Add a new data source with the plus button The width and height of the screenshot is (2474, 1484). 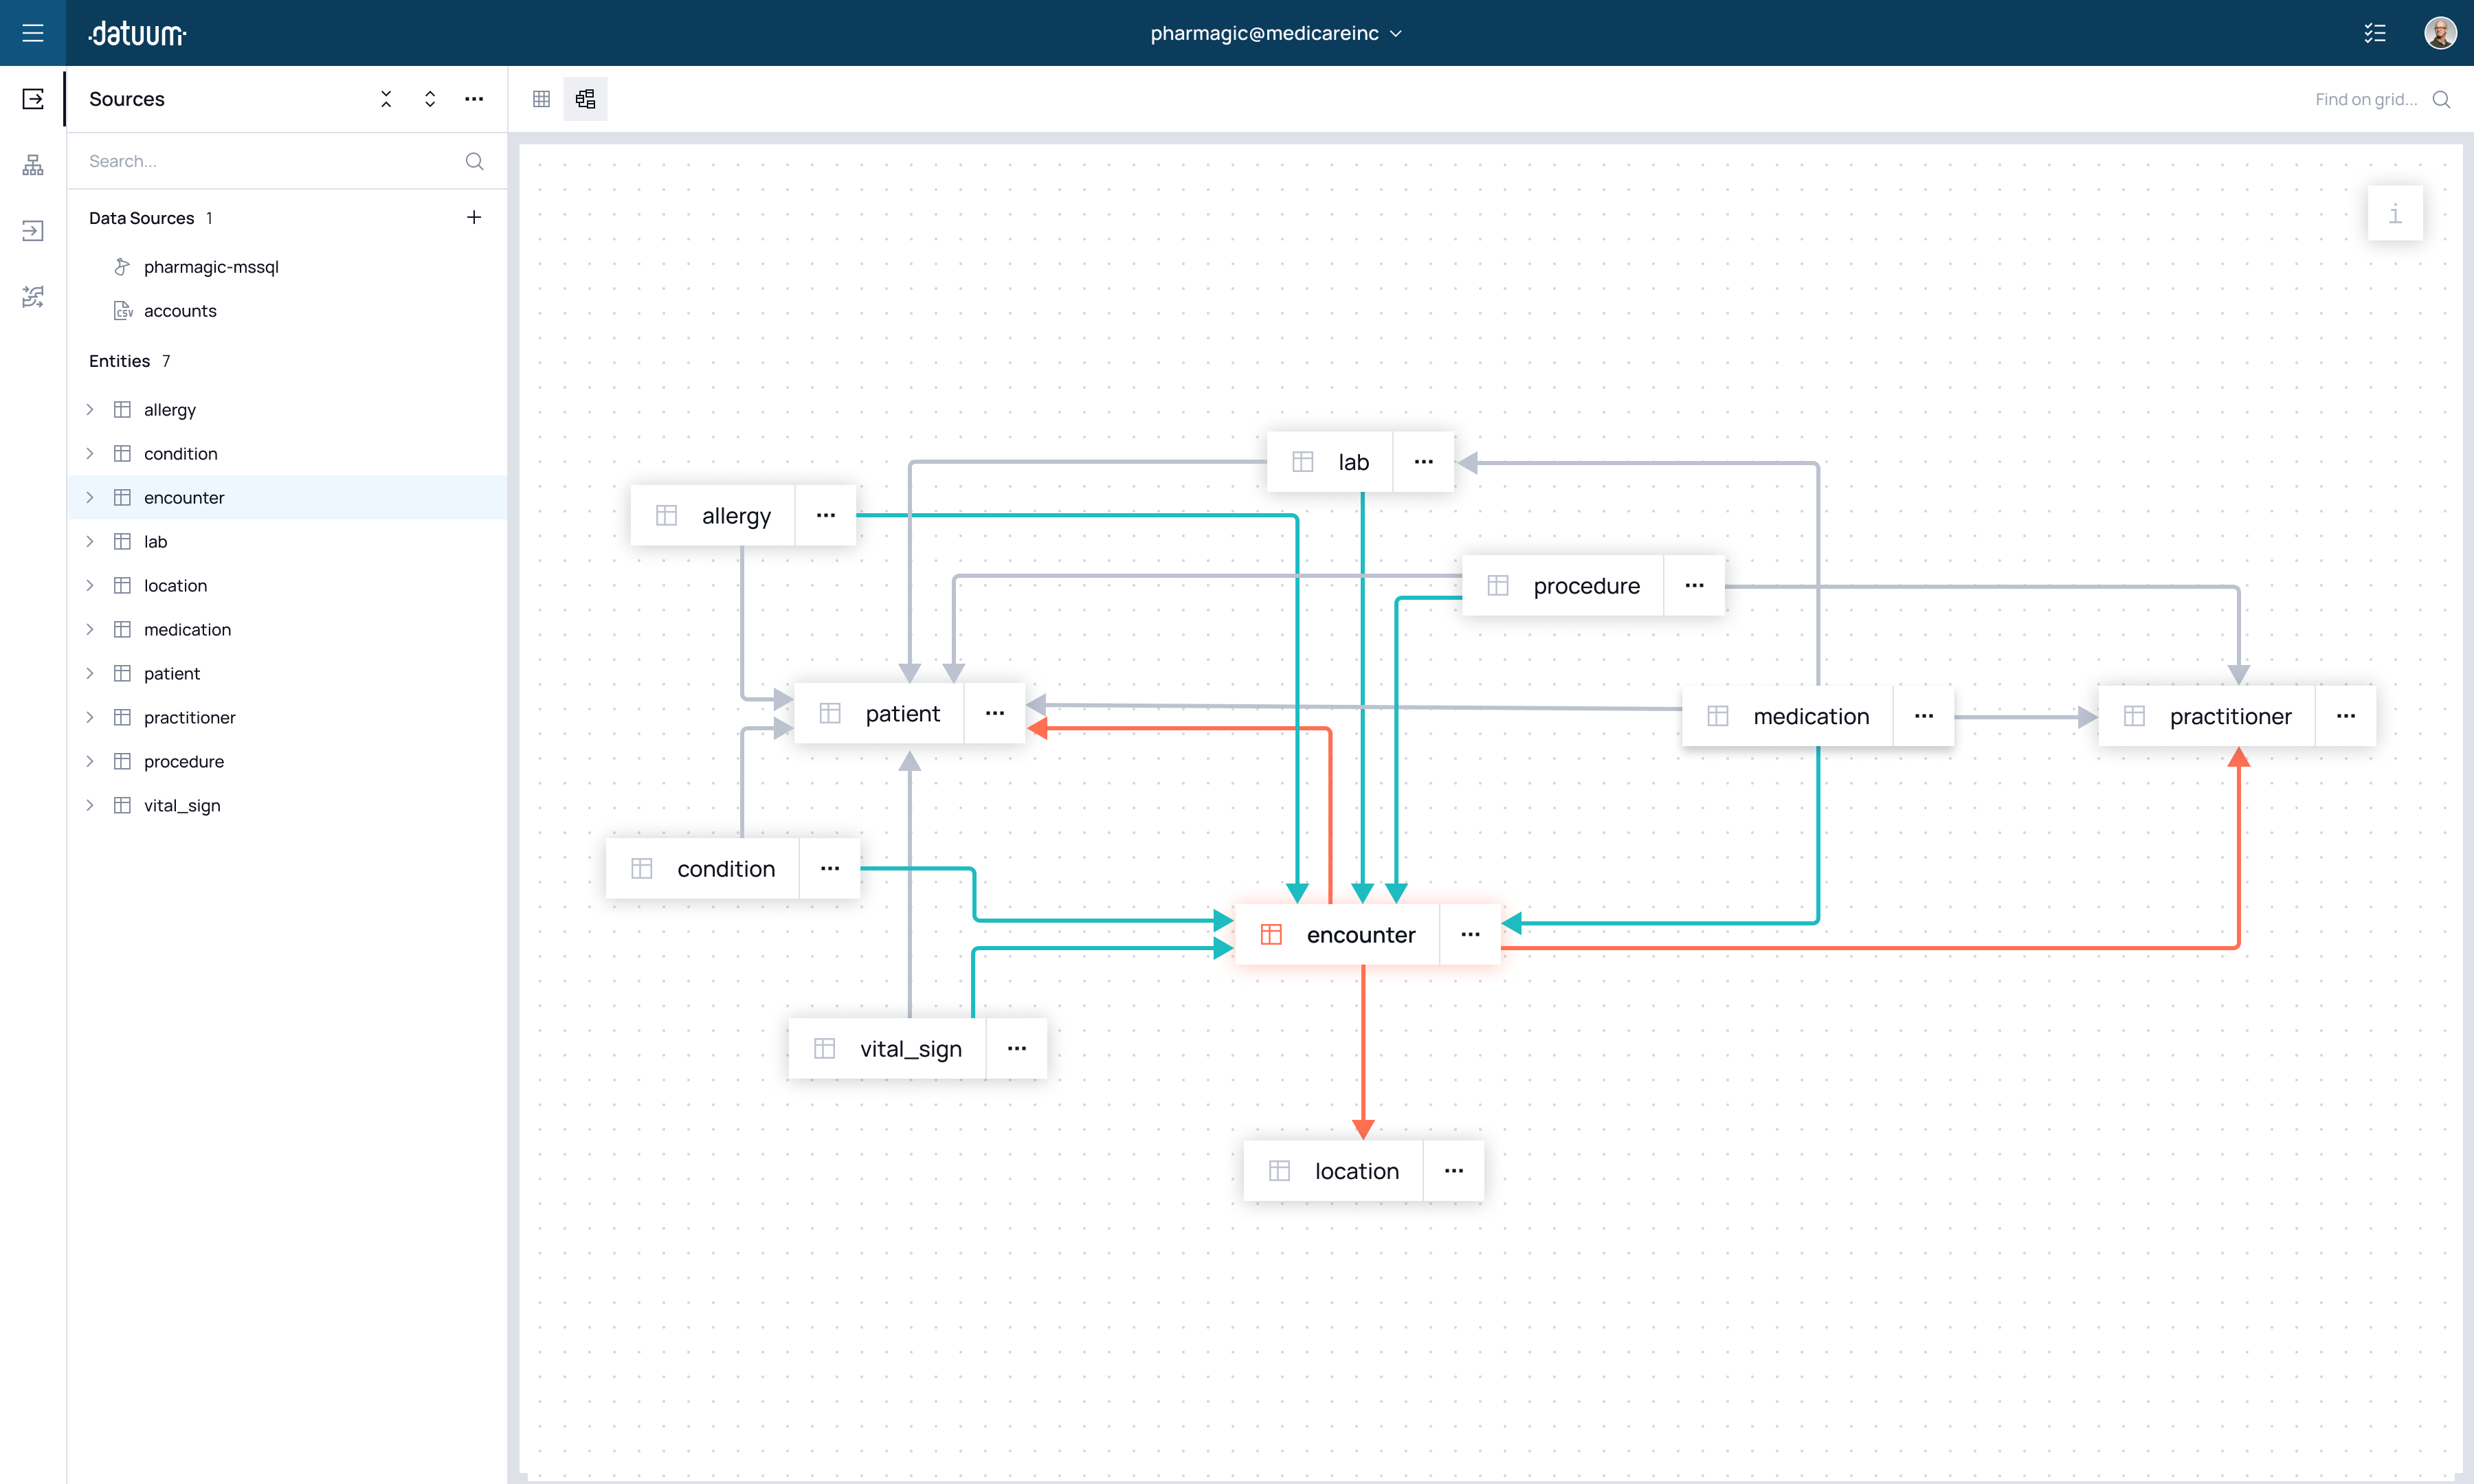(474, 217)
